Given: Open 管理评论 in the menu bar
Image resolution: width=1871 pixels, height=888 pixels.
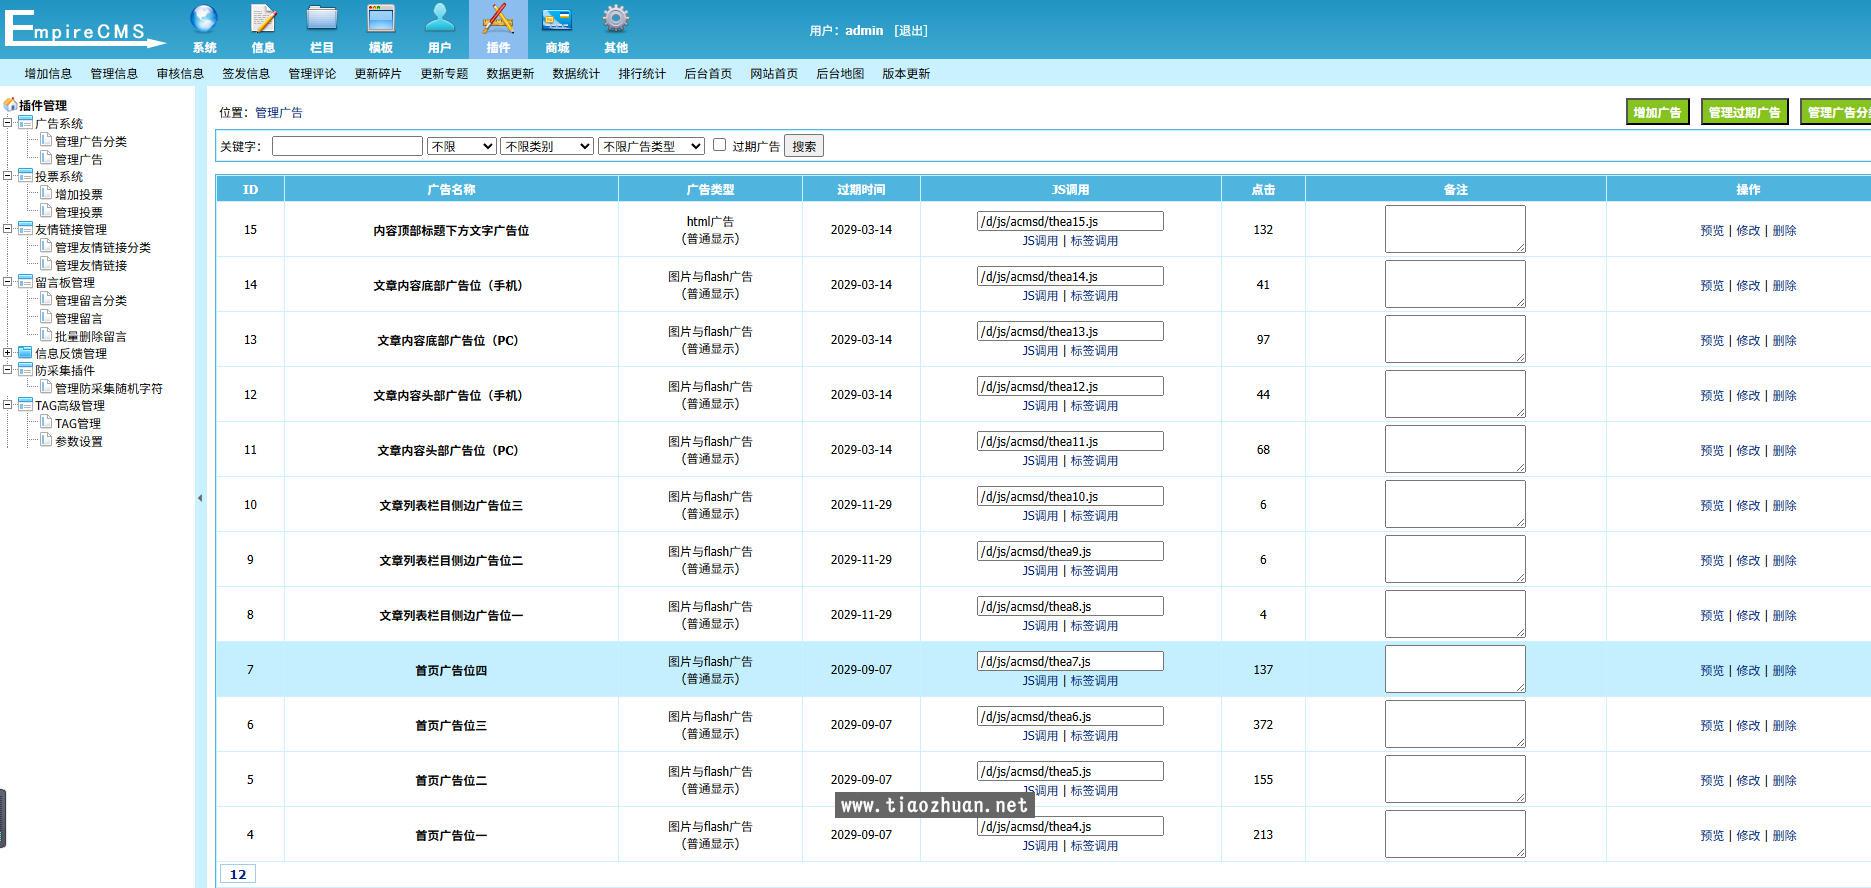Looking at the screenshot, I should (312, 74).
